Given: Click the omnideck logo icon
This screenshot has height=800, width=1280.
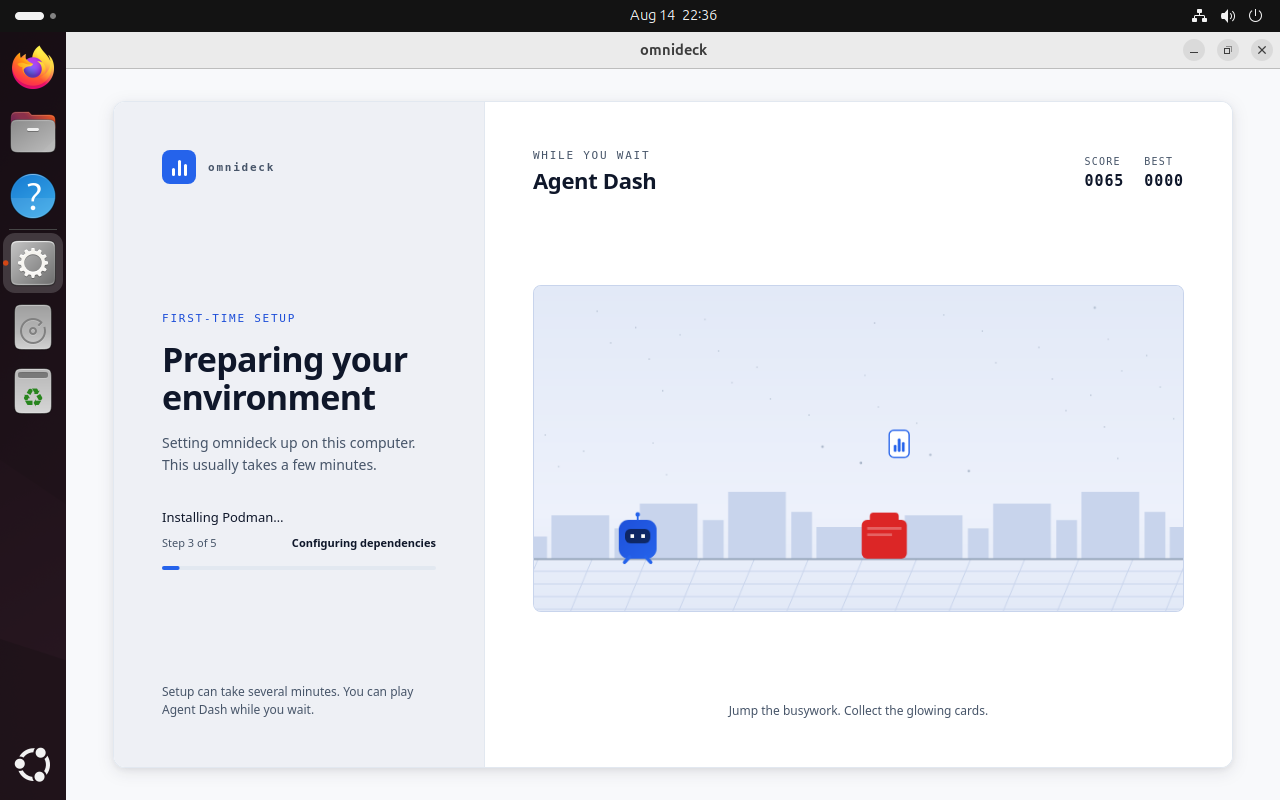Looking at the screenshot, I should click(179, 167).
